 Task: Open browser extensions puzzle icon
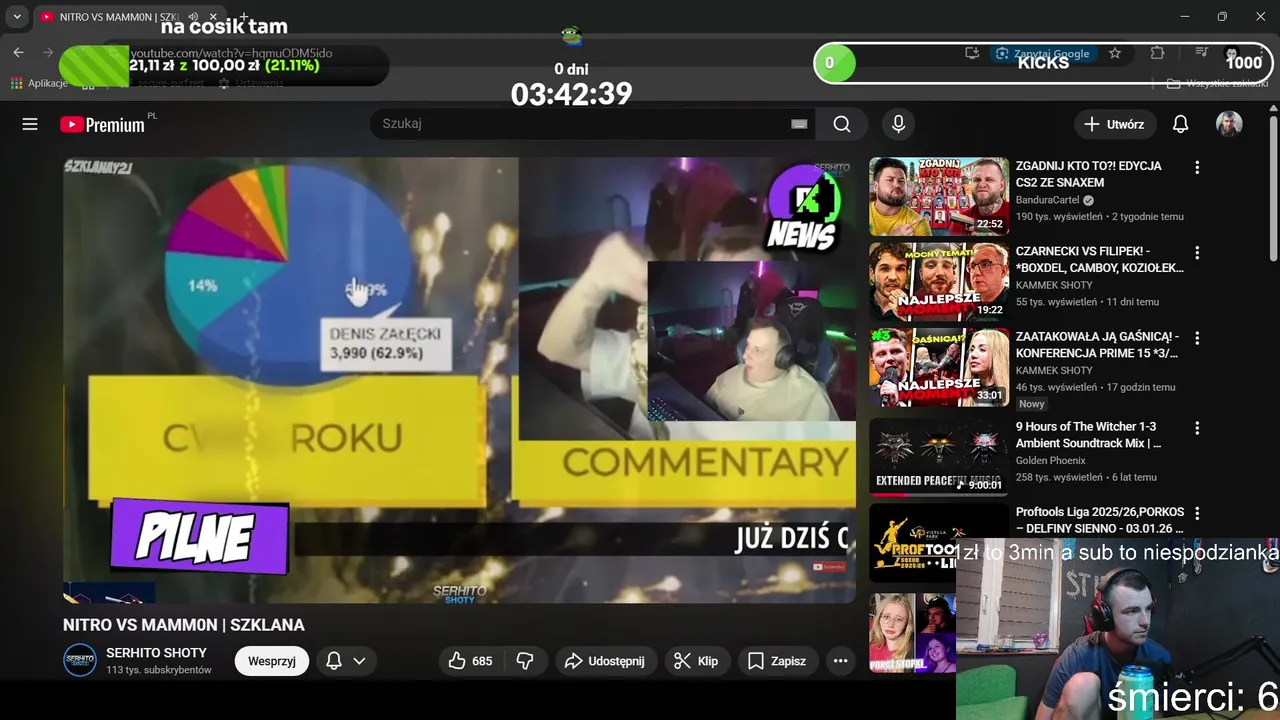(x=1157, y=53)
